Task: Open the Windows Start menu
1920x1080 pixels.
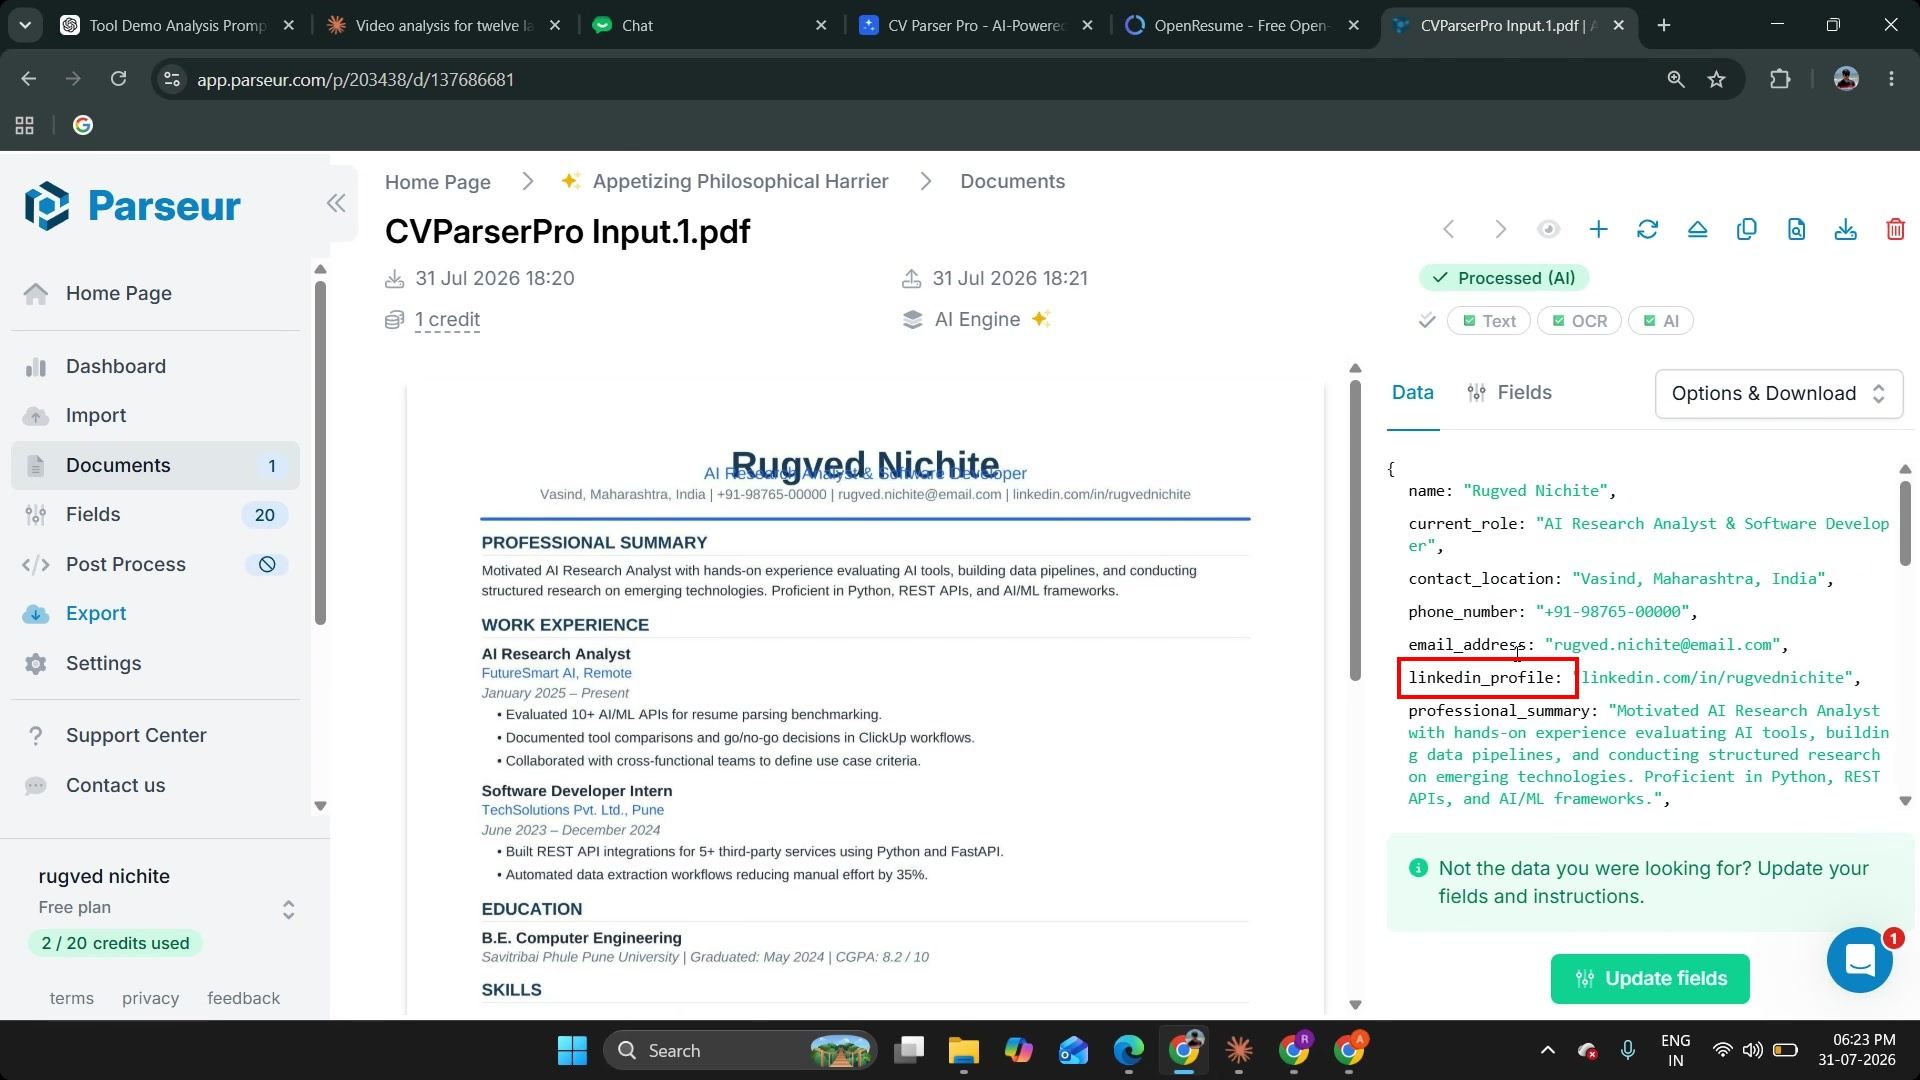Action: coord(572,1051)
